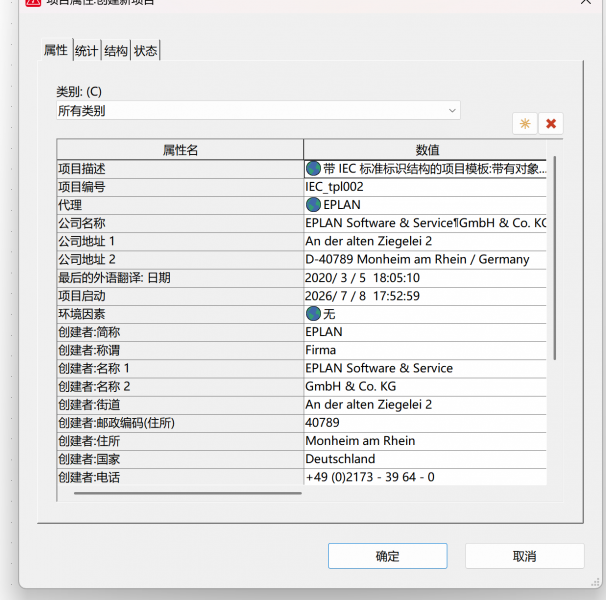Click the 创建者:国家 property name
The image size is (606, 600).
click(180, 459)
